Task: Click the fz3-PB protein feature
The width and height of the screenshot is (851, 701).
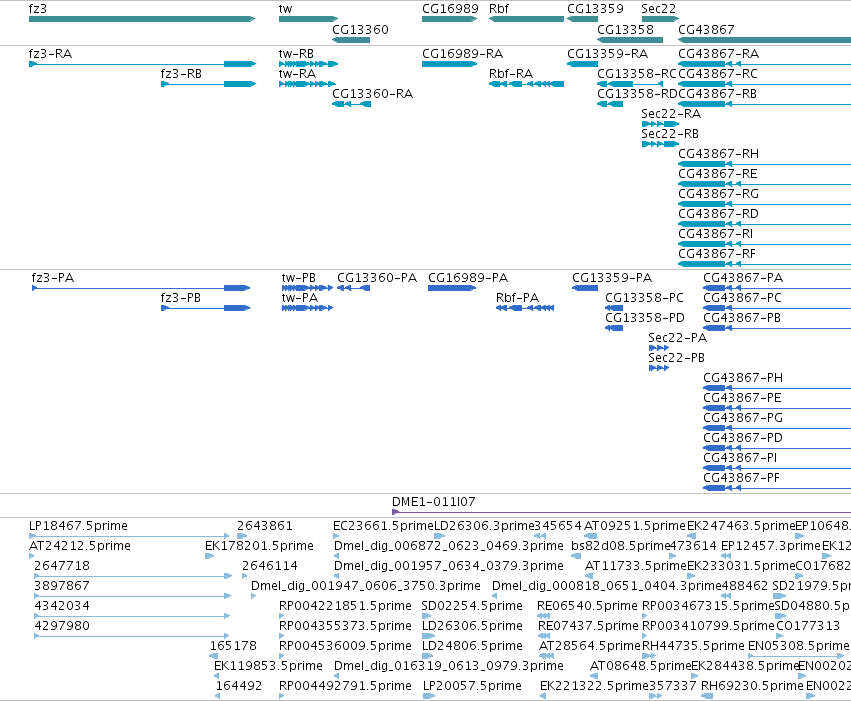Action: click(206, 308)
